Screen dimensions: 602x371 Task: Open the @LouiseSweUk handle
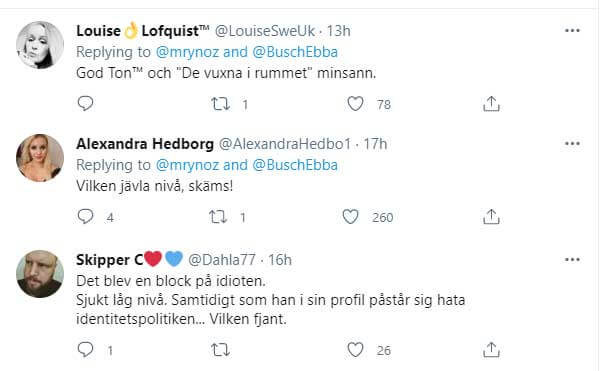265,31
